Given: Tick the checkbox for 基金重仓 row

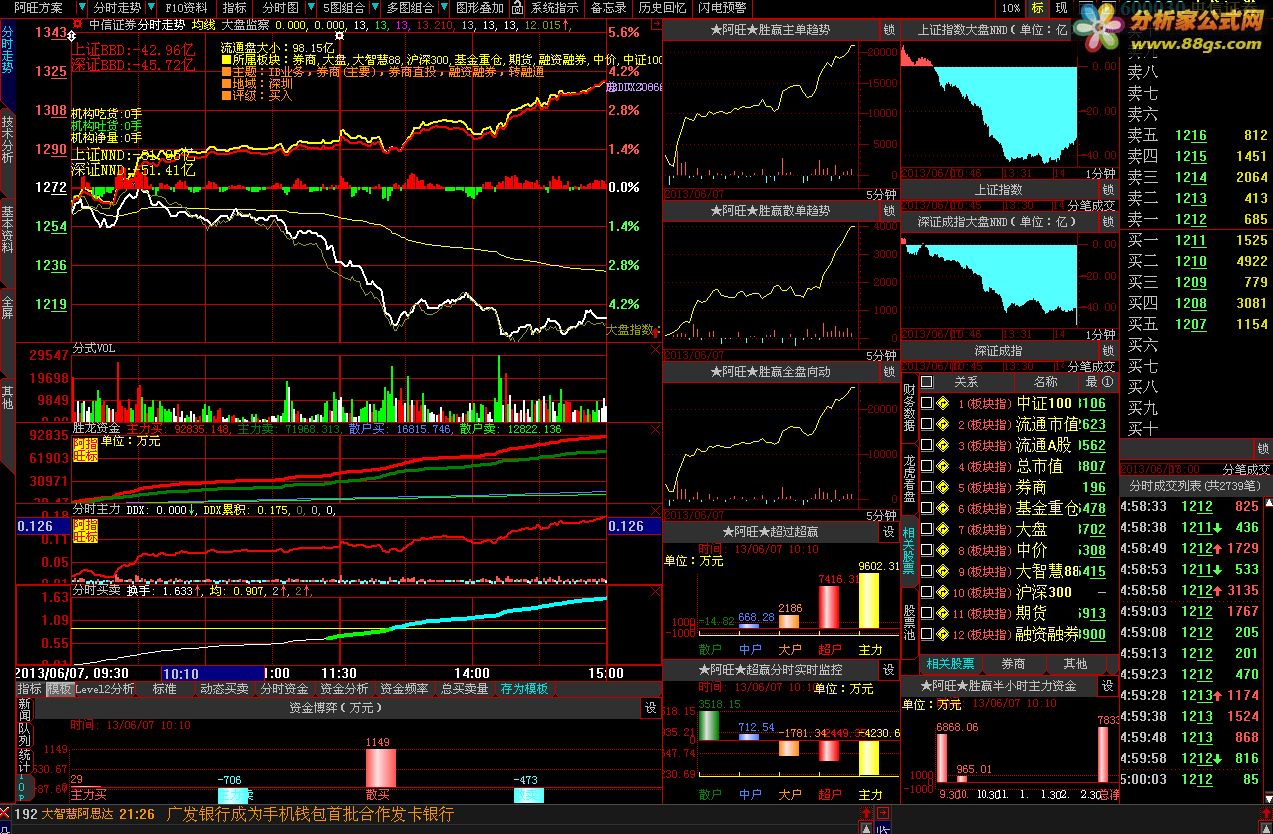Looking at the screenshot, I should coord(927,508).
